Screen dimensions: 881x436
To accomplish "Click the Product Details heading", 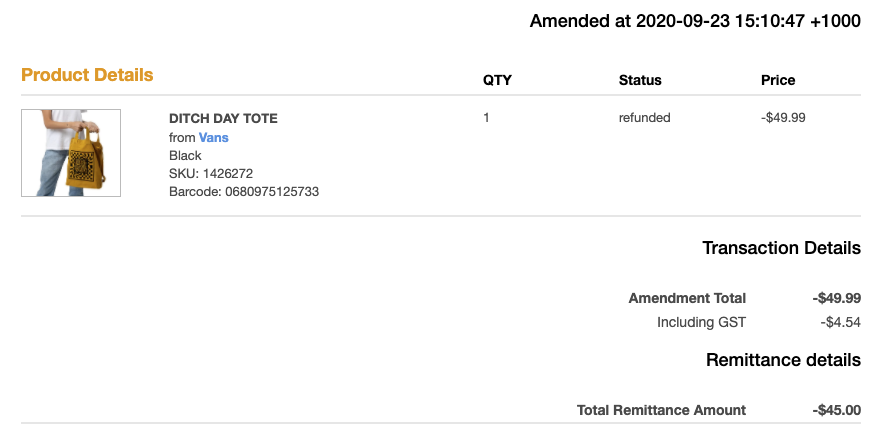I will point(87,75).
